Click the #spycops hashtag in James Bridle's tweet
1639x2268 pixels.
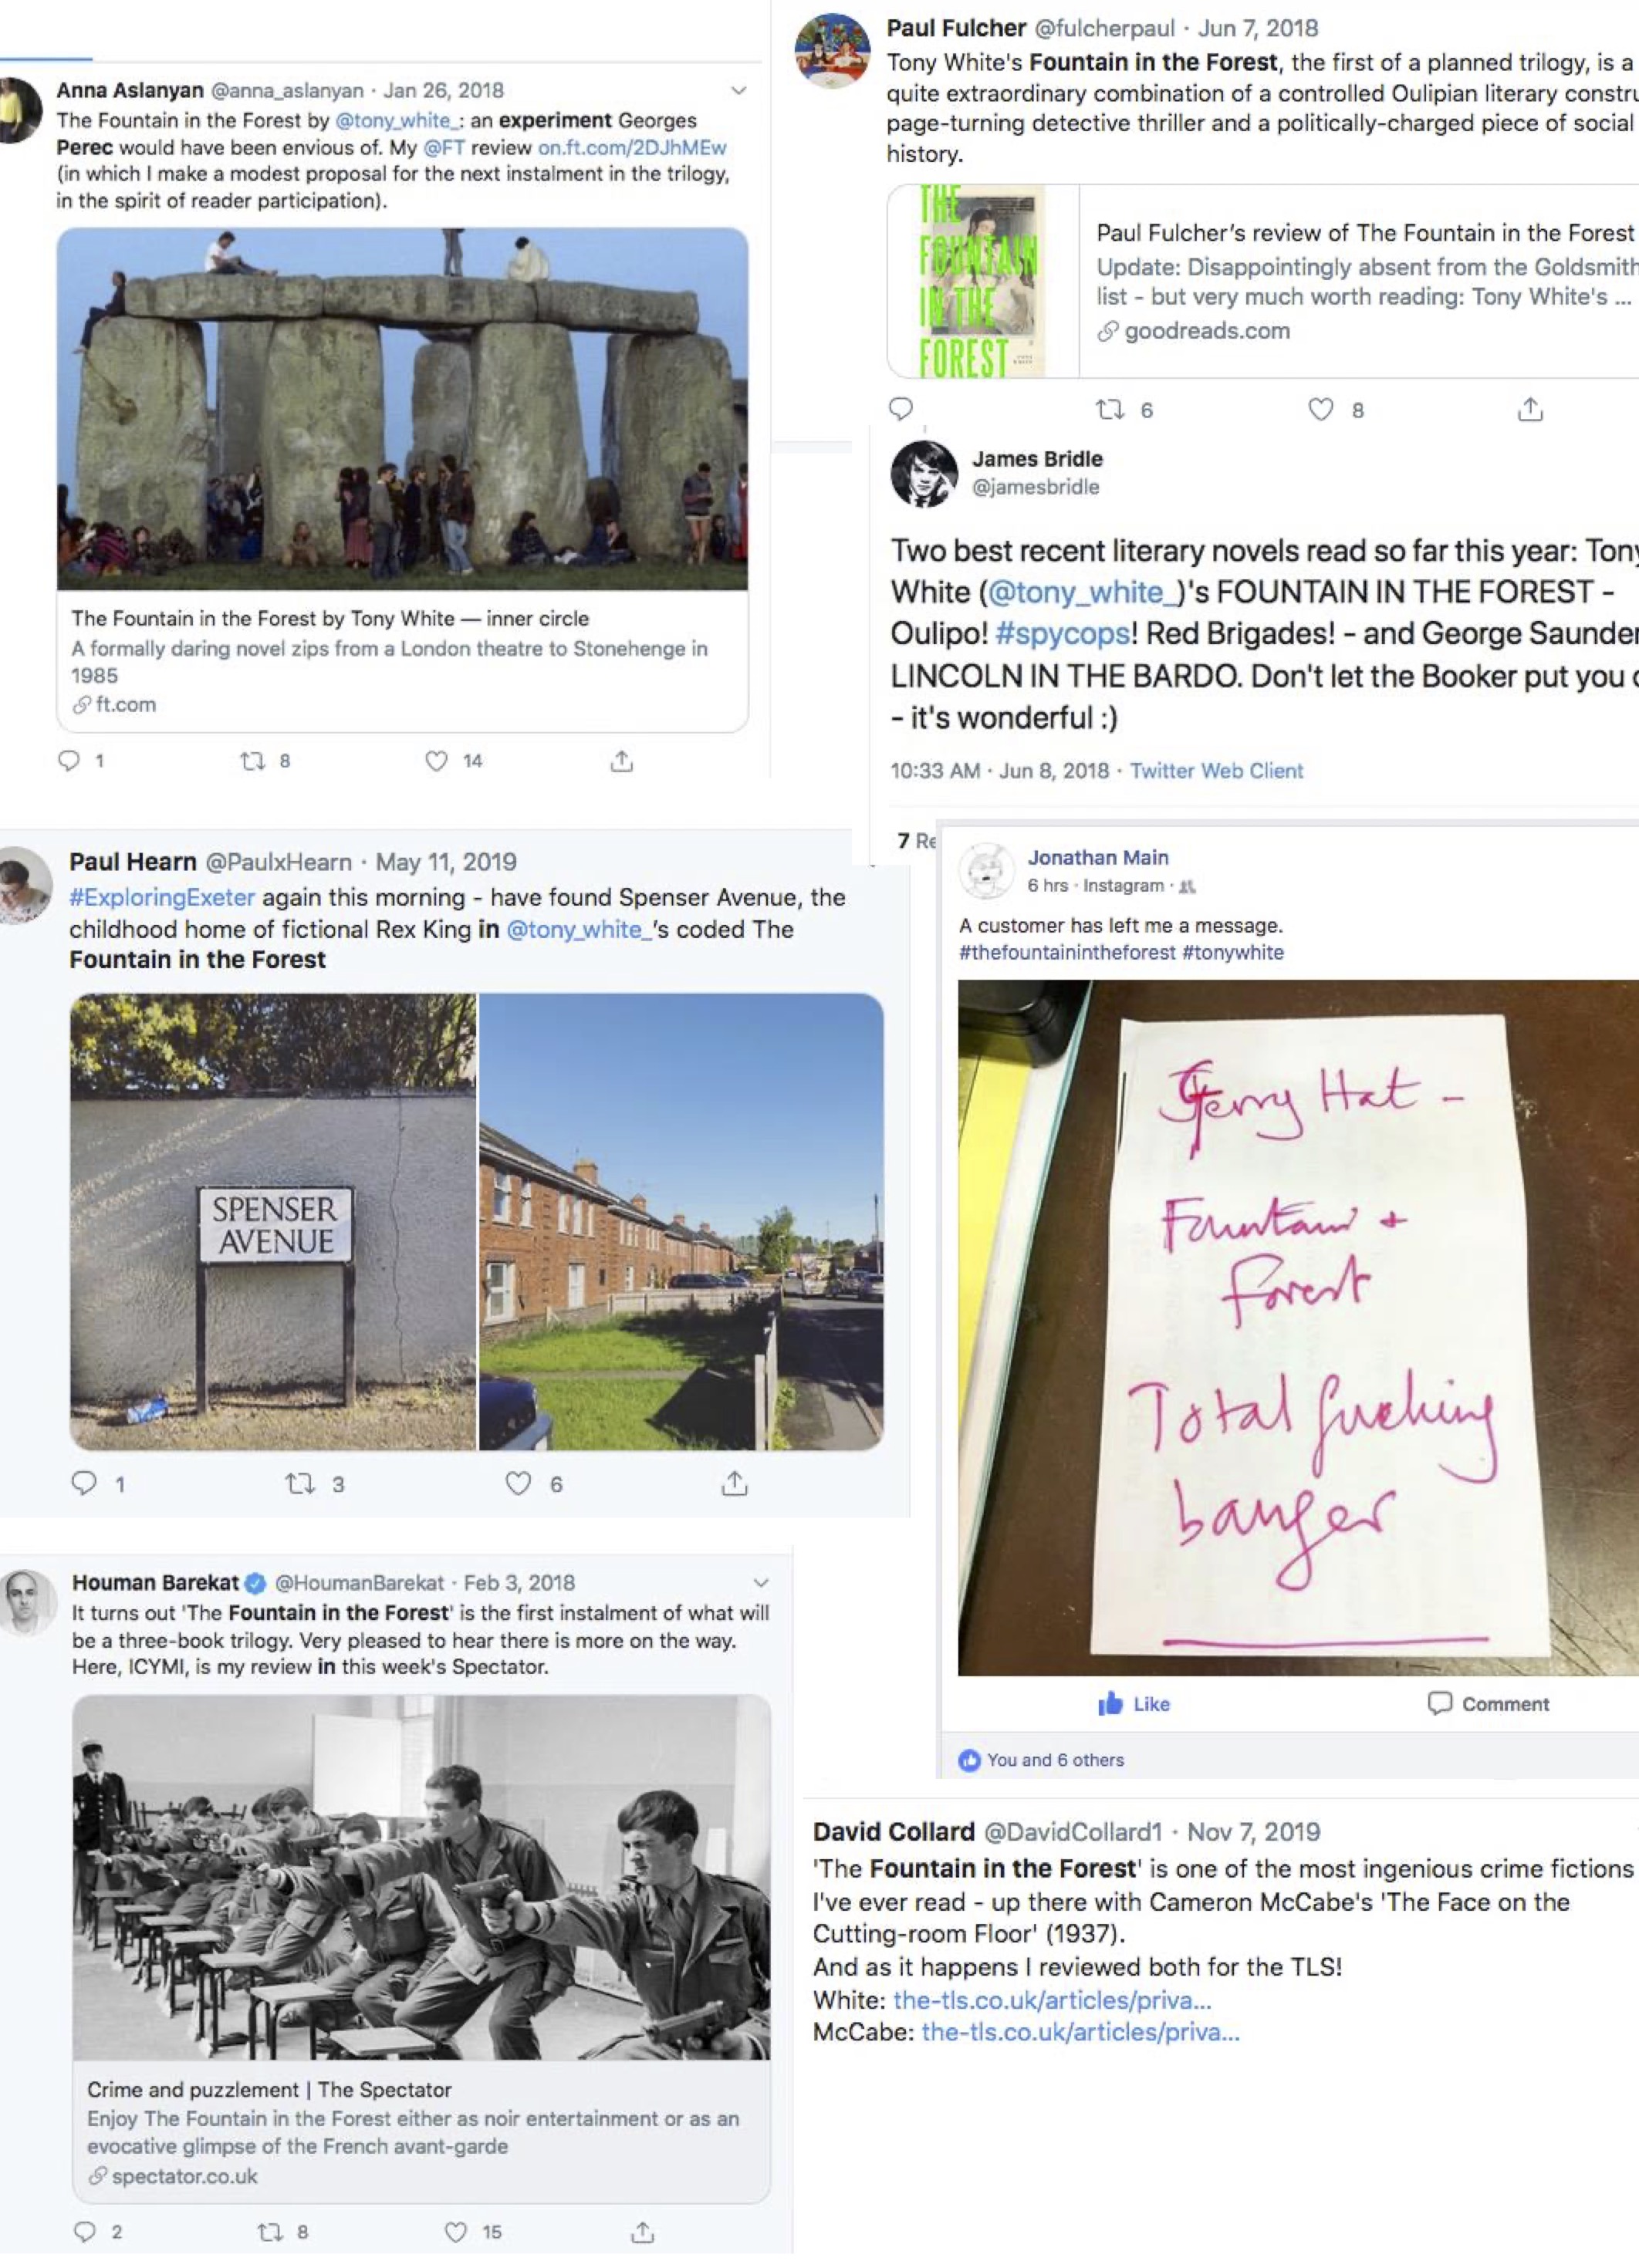(1063, 634)
